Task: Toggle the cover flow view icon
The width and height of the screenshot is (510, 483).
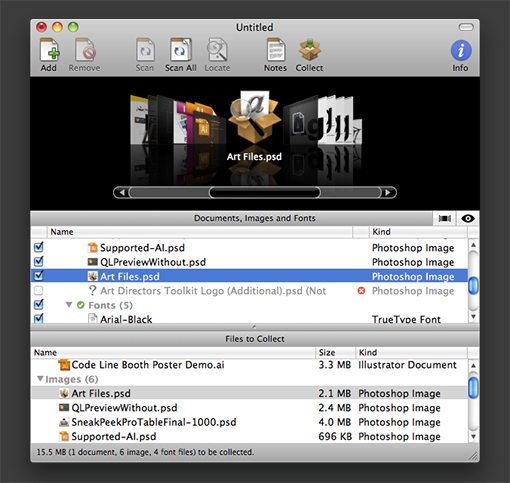Action: [445, 218]
